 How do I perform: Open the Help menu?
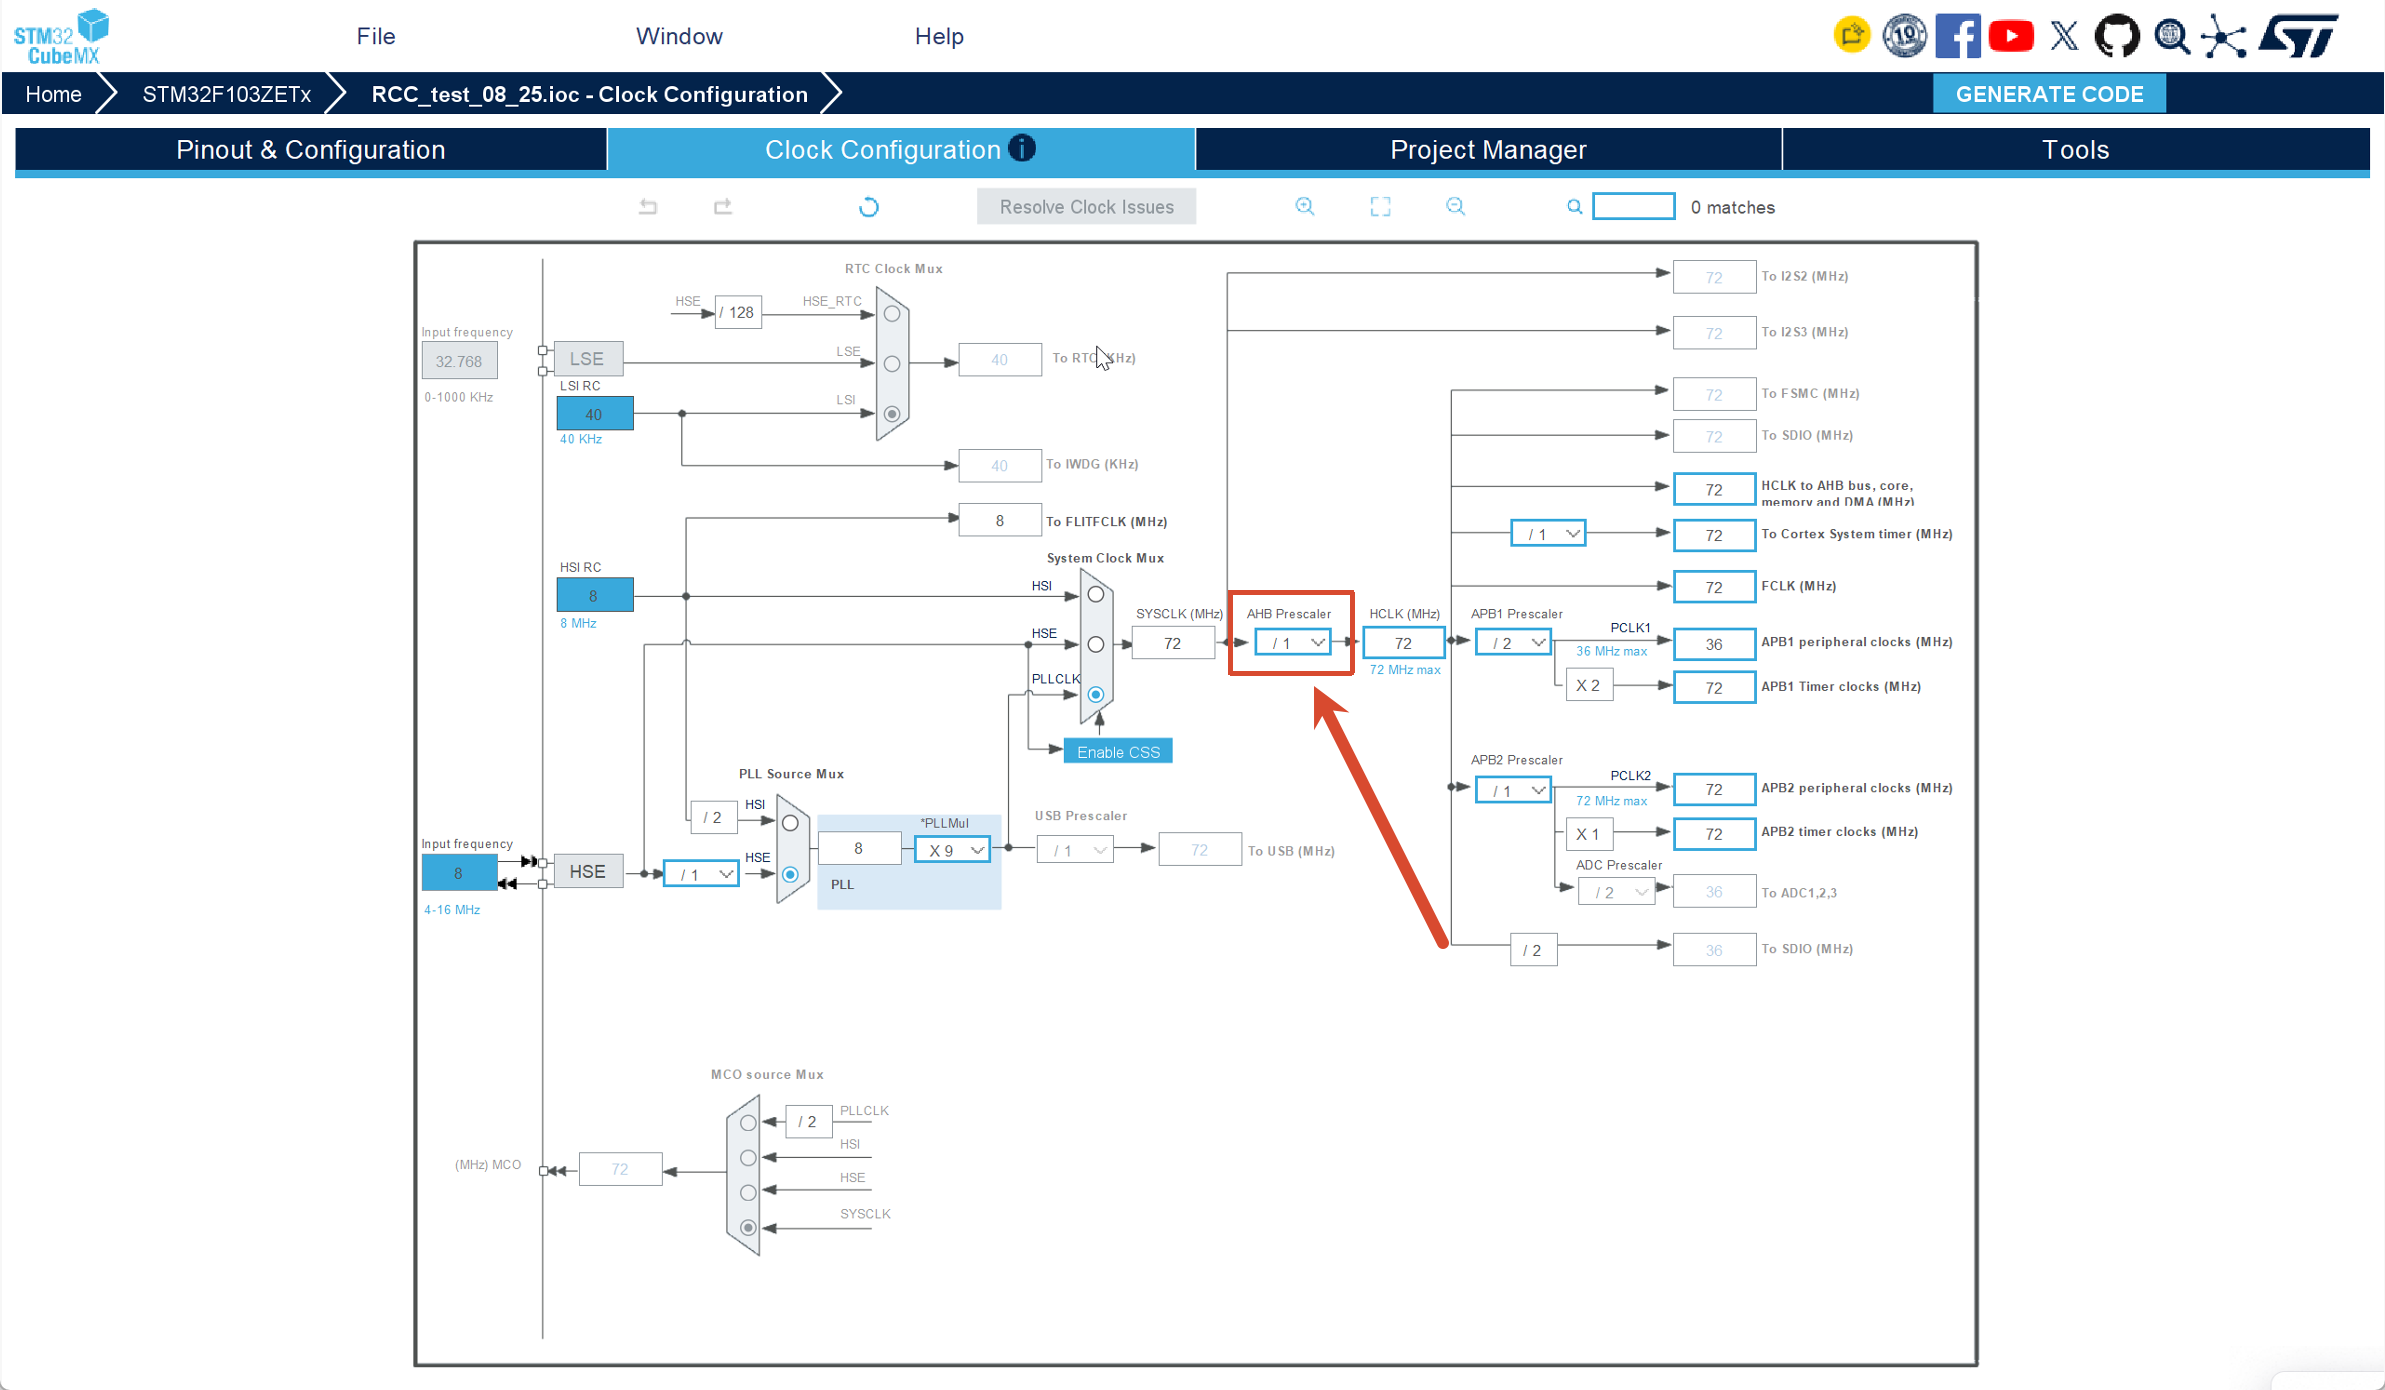[x=939, y=36]
